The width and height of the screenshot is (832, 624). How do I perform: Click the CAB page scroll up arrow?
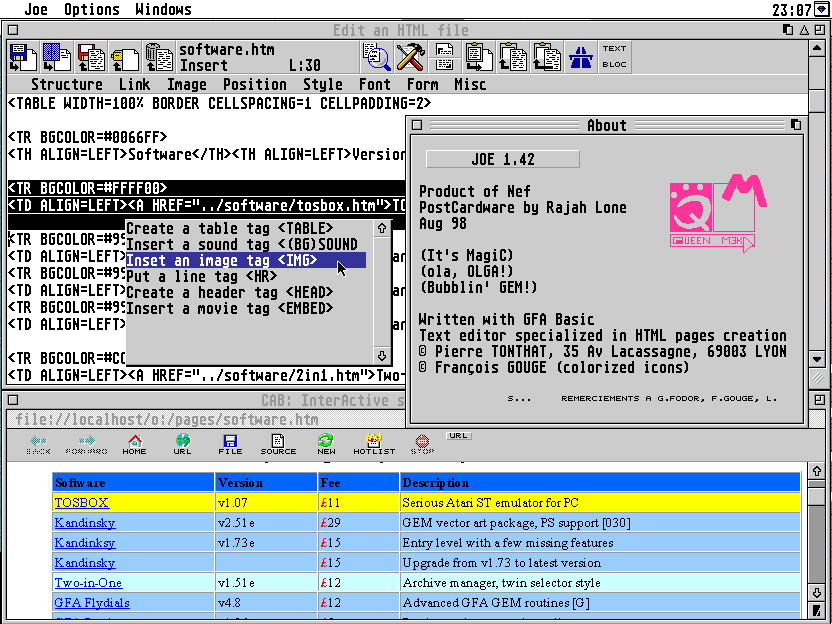coord(816,471)
